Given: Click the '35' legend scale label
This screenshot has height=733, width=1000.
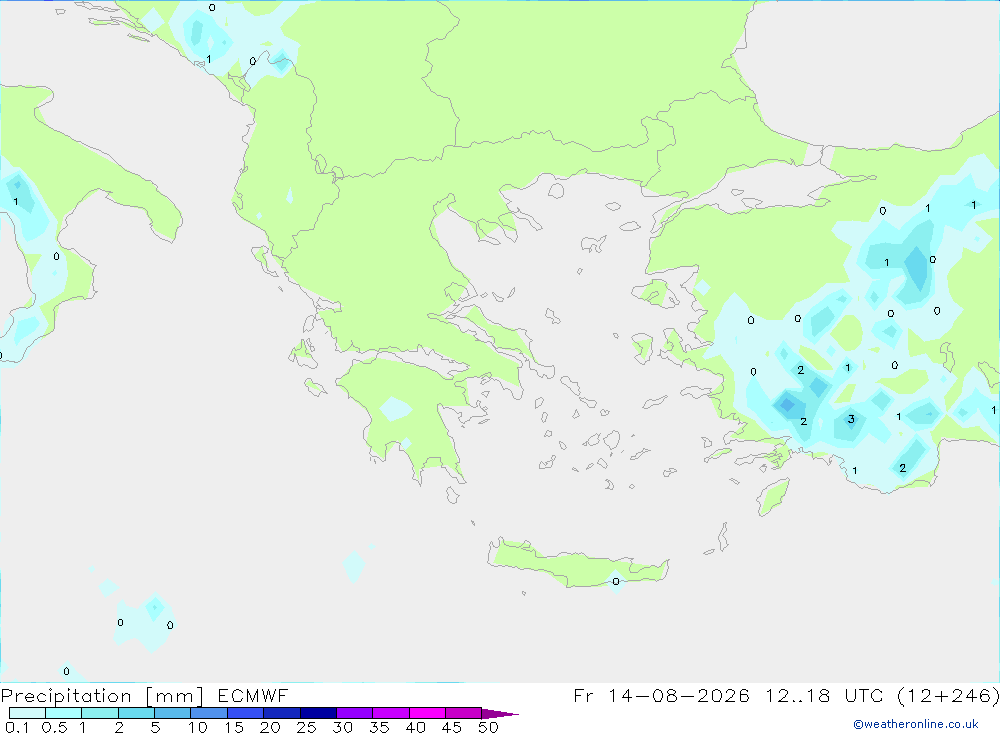Looking at the screenshot, I should (x=379, y=727).
